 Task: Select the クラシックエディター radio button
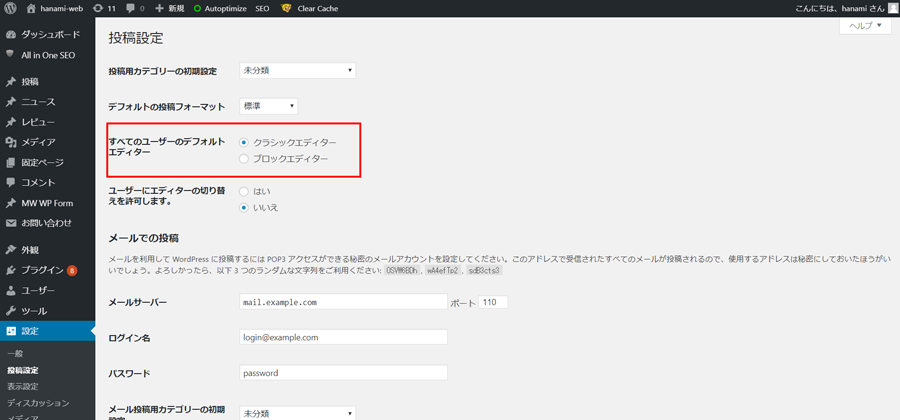244,142
